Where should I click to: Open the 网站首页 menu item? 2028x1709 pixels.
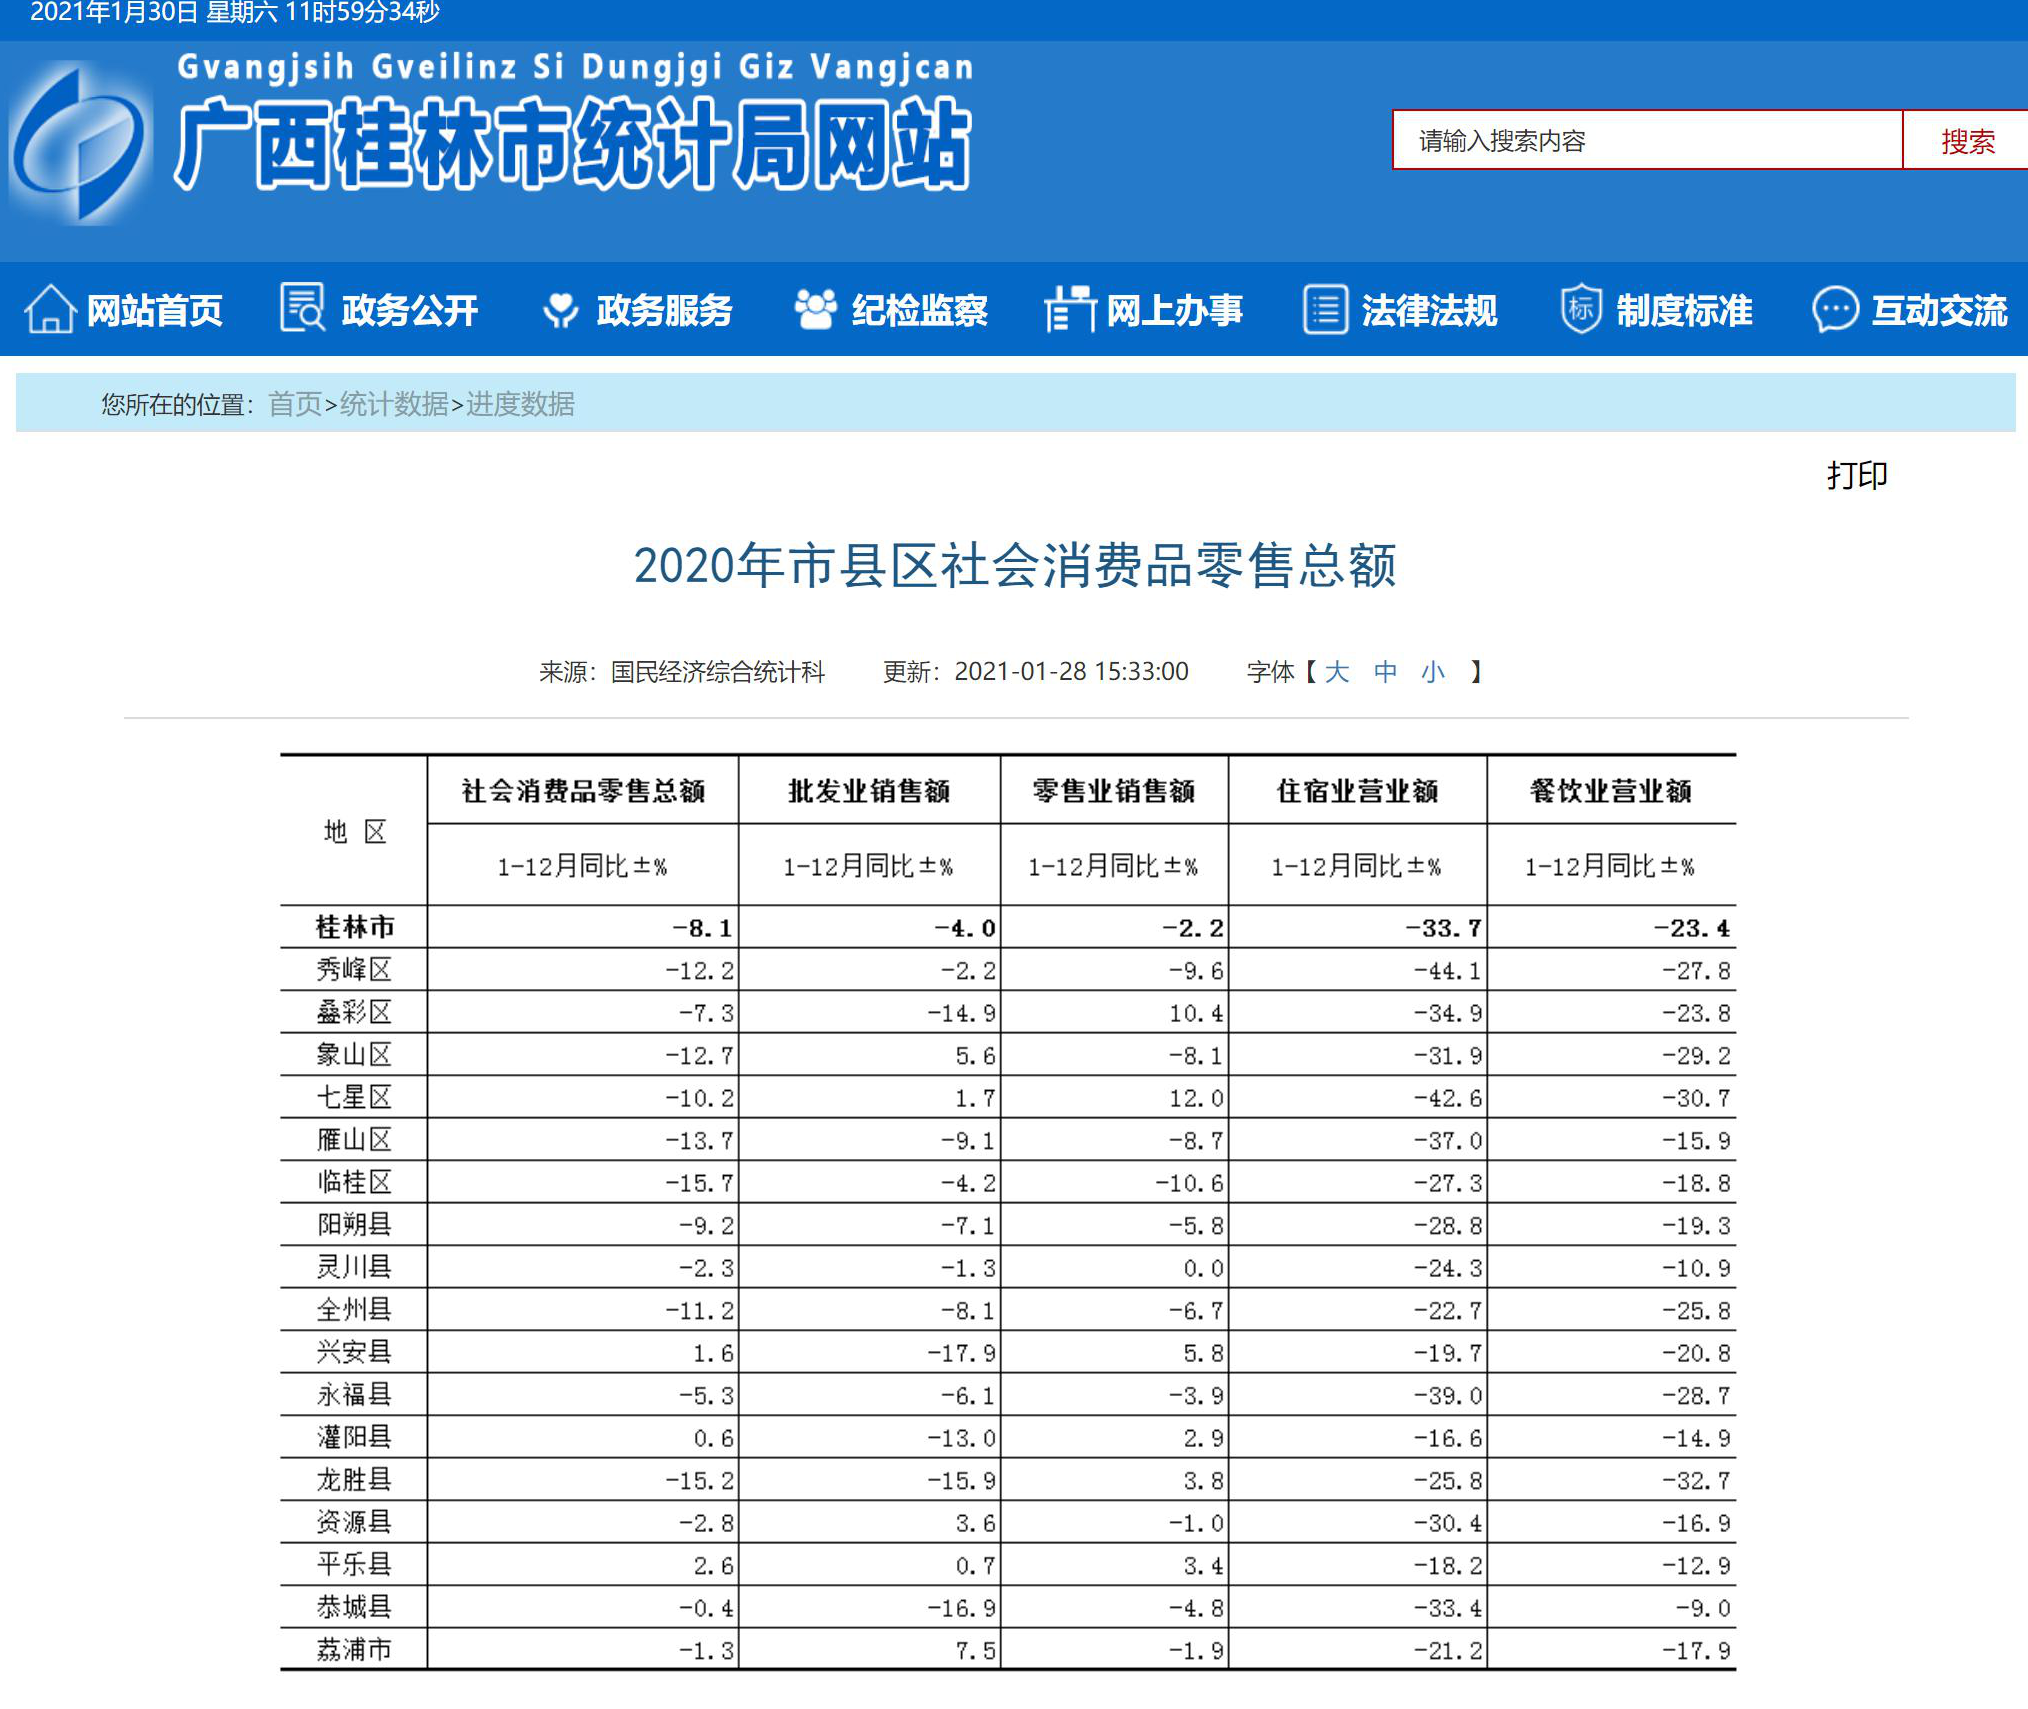coord(154,310)
